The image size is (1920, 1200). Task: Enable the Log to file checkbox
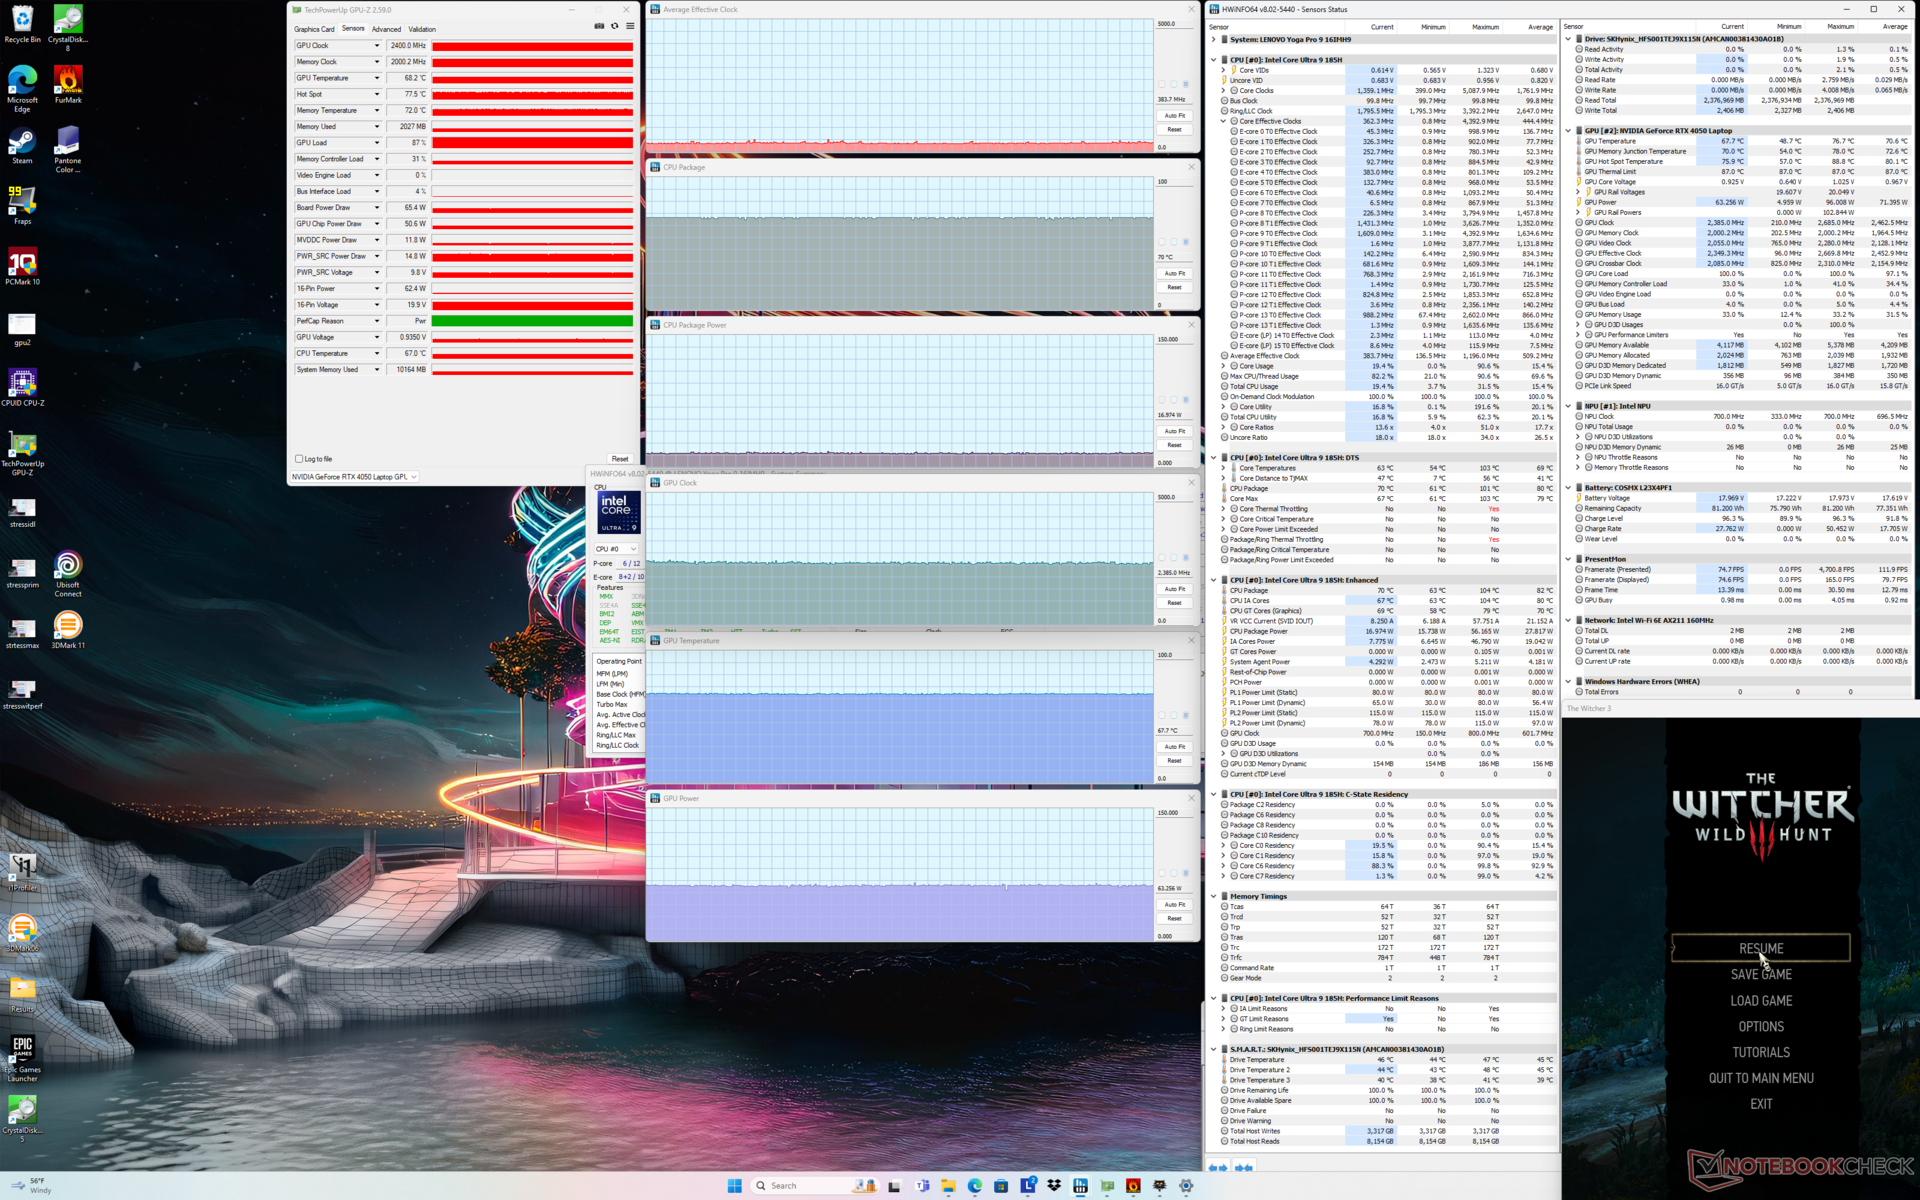click(x=299, y=459)
